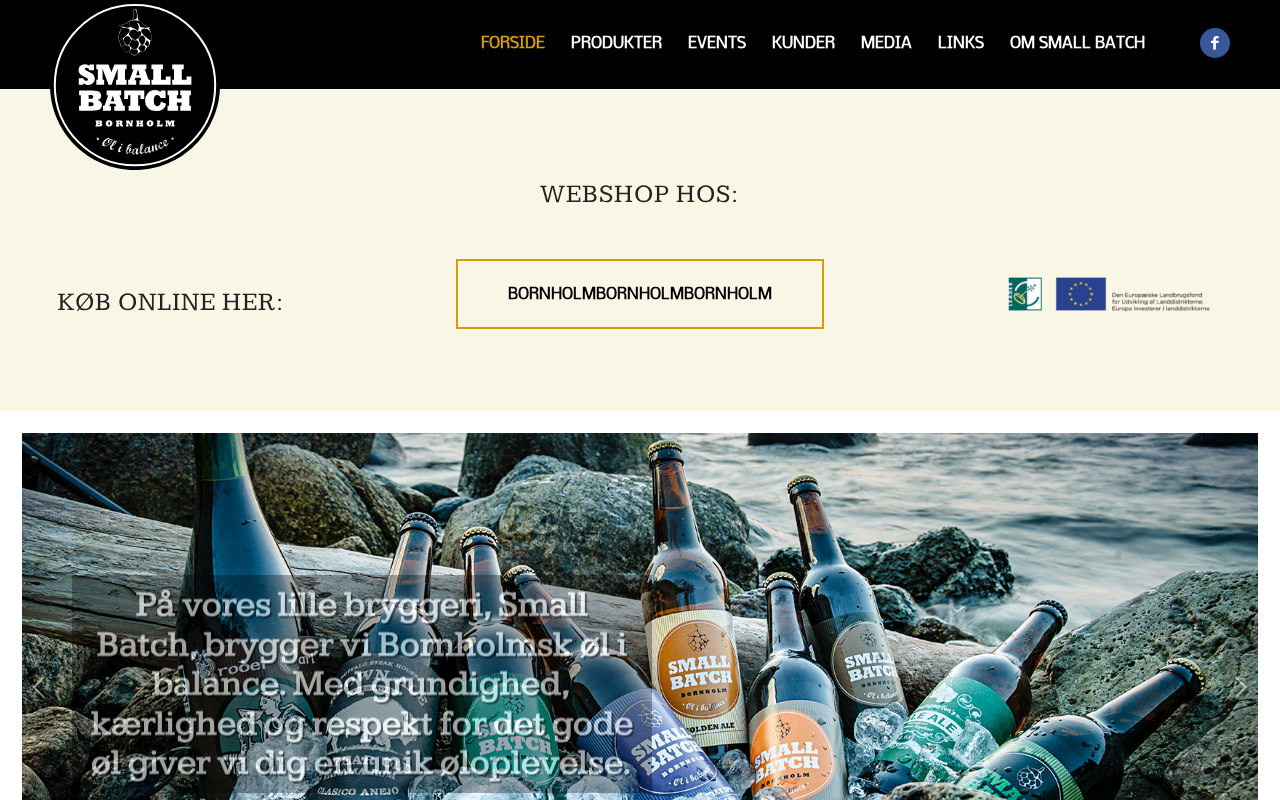
Task: Show previous slide with left arrow
Action: click(38, 688)
